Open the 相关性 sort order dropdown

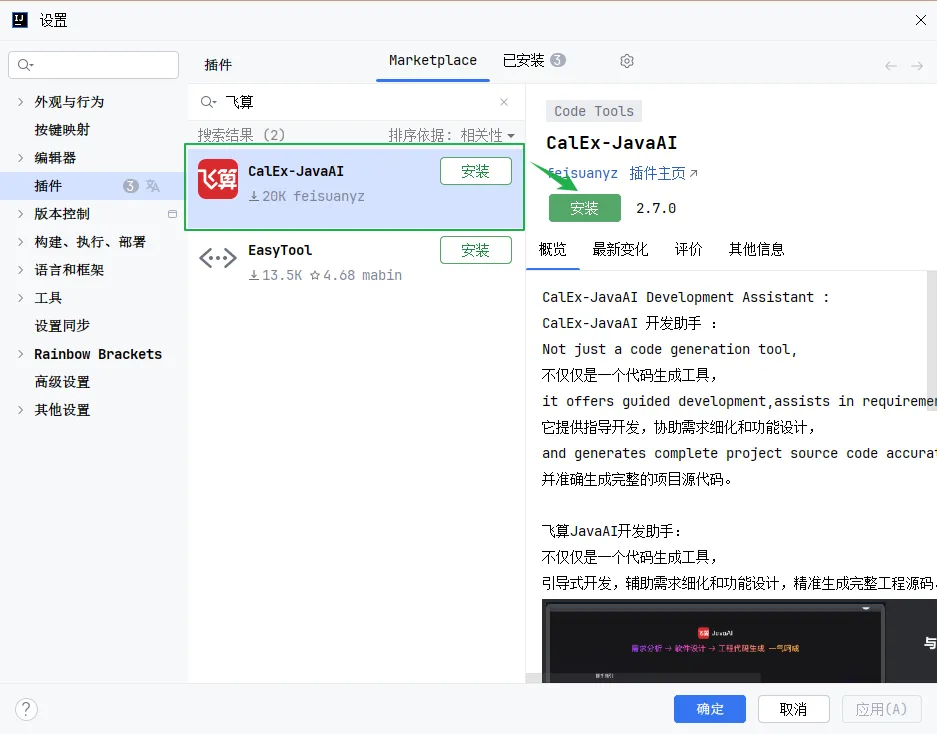[481, 134]
